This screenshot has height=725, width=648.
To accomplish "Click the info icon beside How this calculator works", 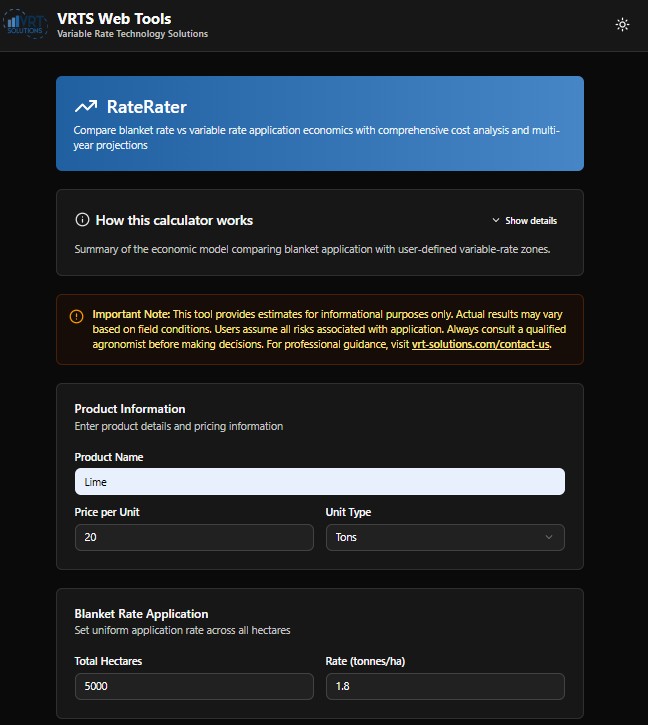I will pos(82,220).
